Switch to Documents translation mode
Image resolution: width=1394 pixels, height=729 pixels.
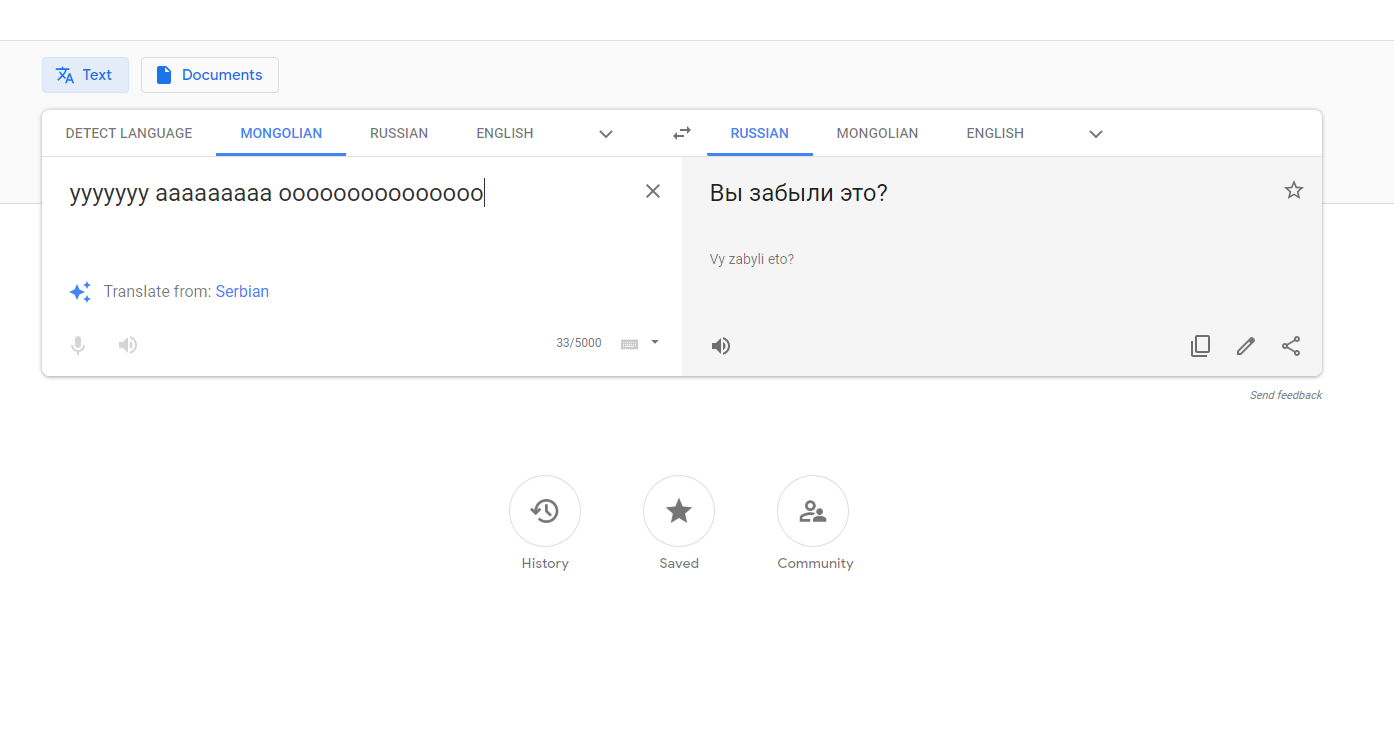point(210,75)
